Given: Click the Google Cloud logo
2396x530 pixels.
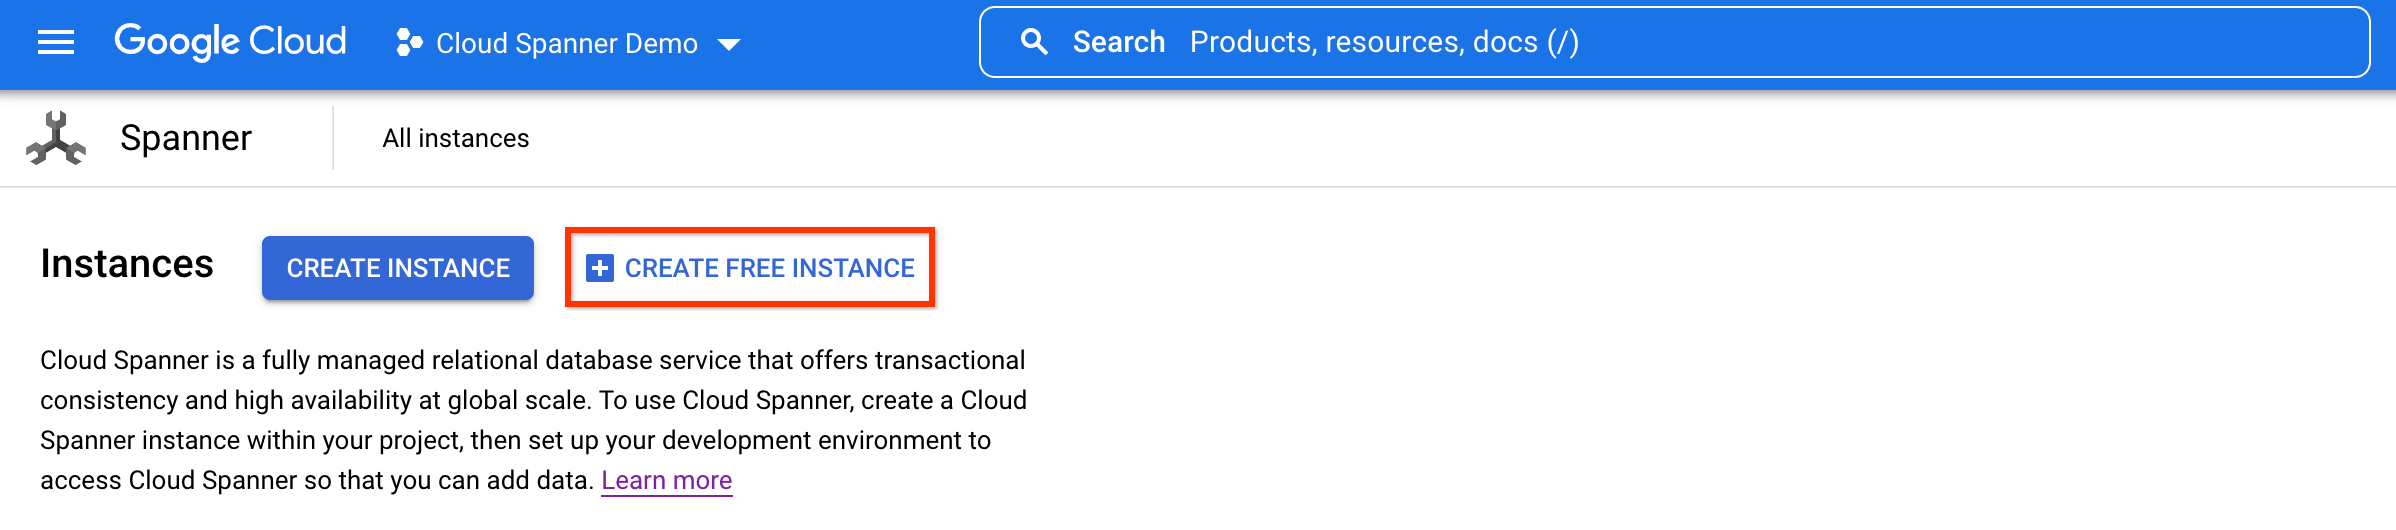Looking at the screenshot, I should click(x=230, y=42).
